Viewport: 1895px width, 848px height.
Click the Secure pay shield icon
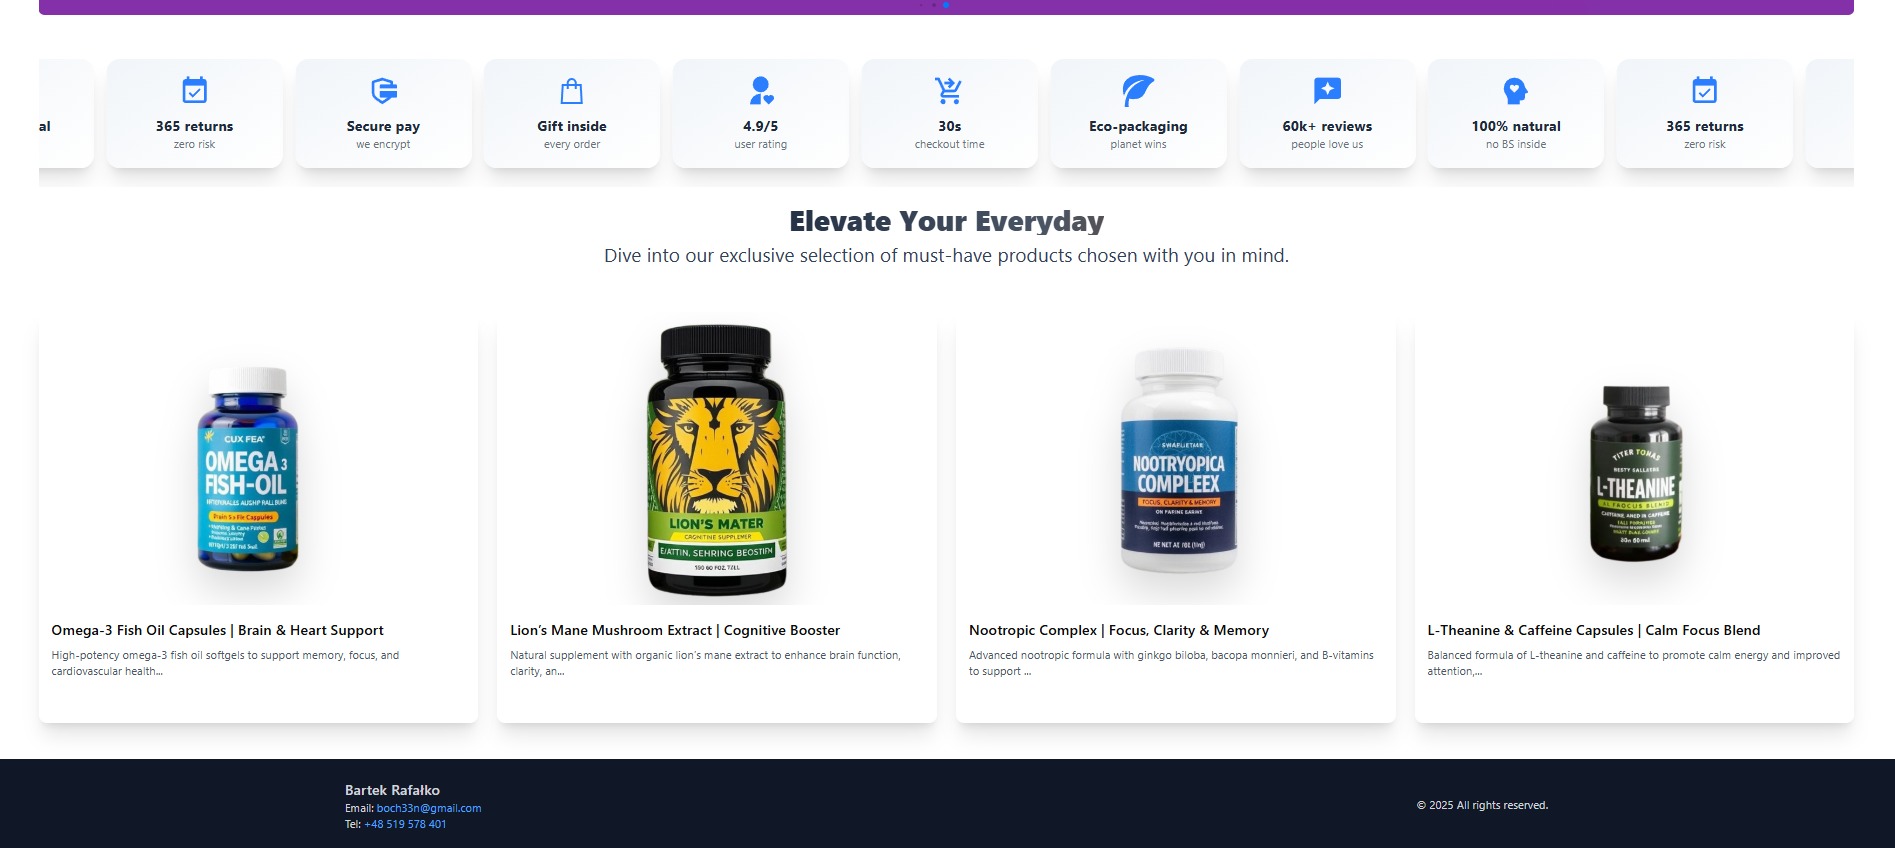[x=383, y=91]
